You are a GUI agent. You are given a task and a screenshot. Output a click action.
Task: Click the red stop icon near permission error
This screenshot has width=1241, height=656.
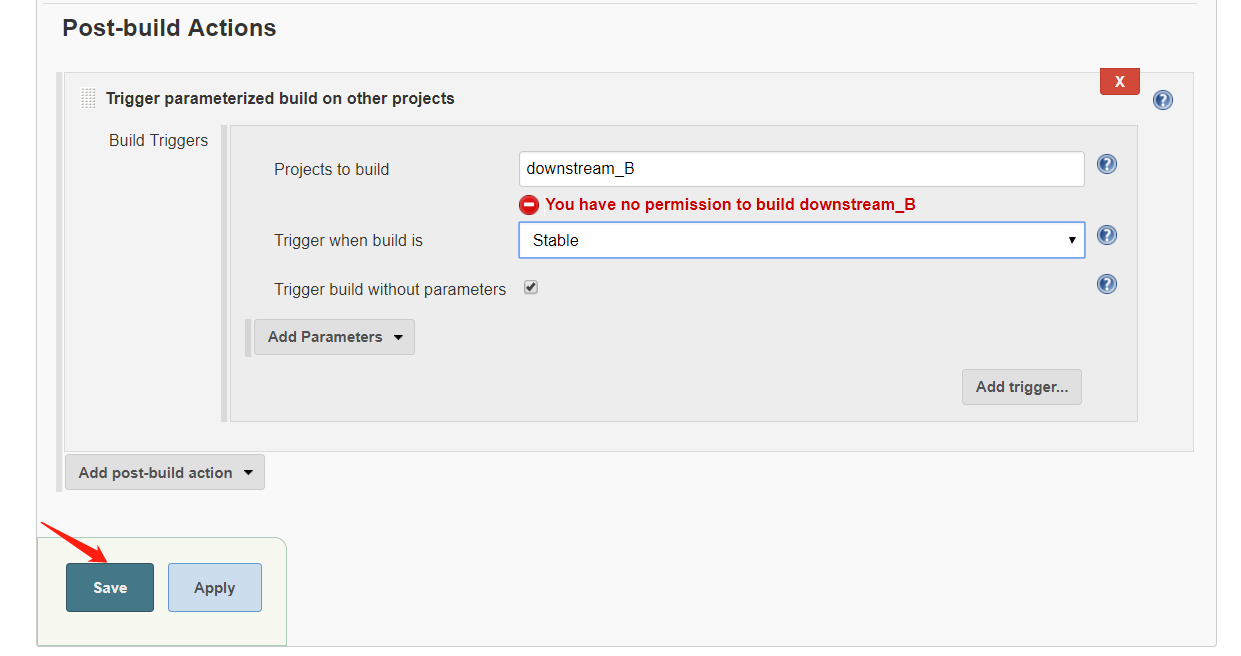(529, 205)
